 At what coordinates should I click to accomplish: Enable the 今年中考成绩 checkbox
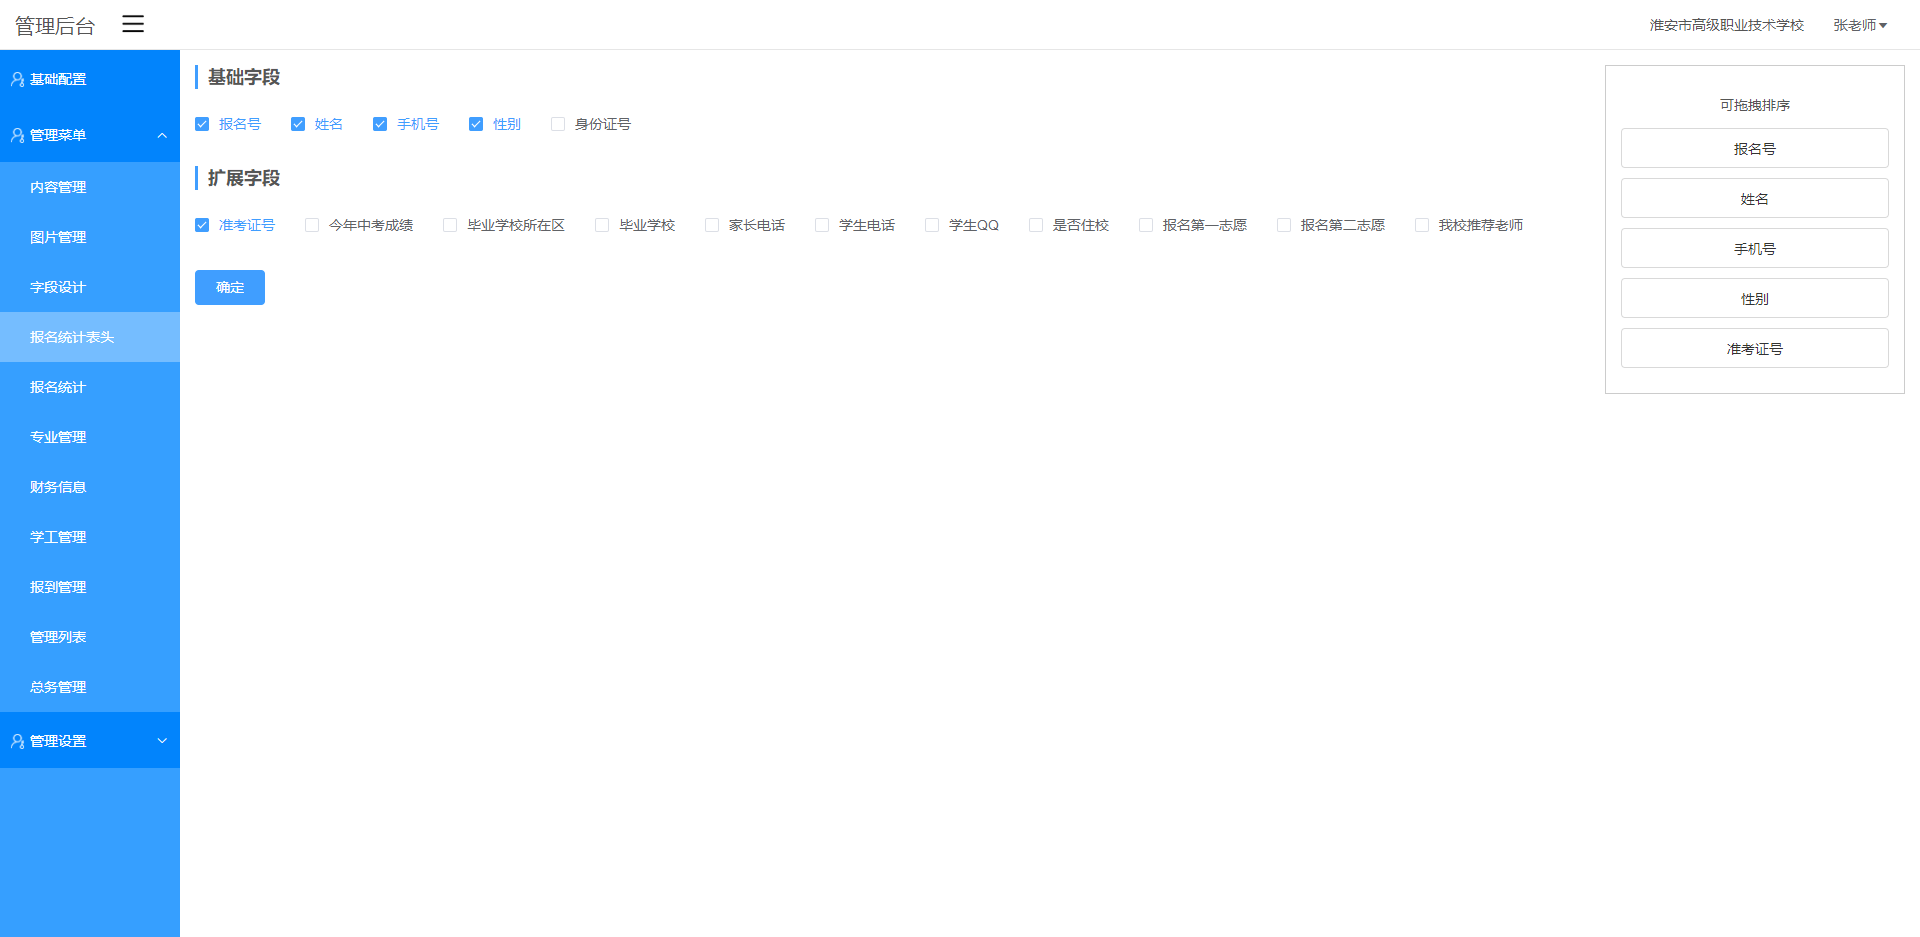(312, 225)
